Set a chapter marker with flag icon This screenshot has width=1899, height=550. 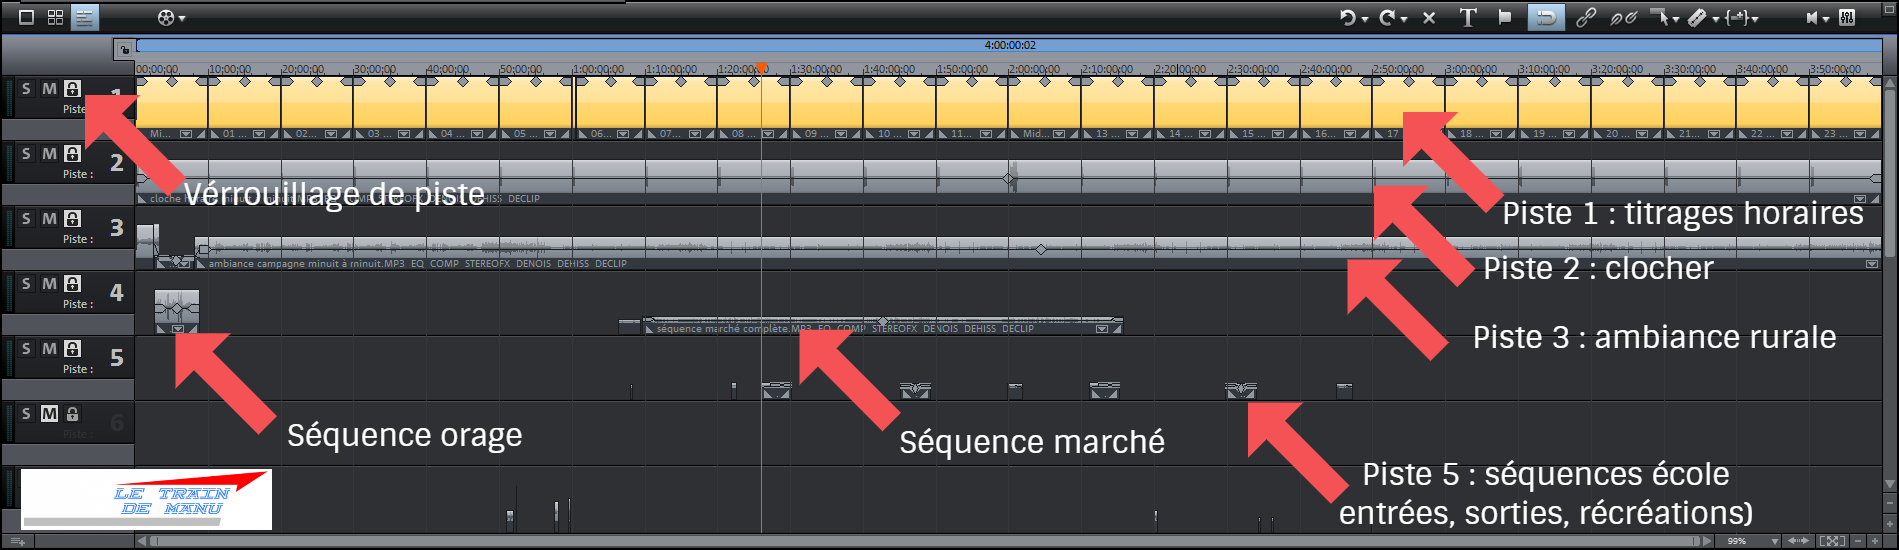[1504, 17]
